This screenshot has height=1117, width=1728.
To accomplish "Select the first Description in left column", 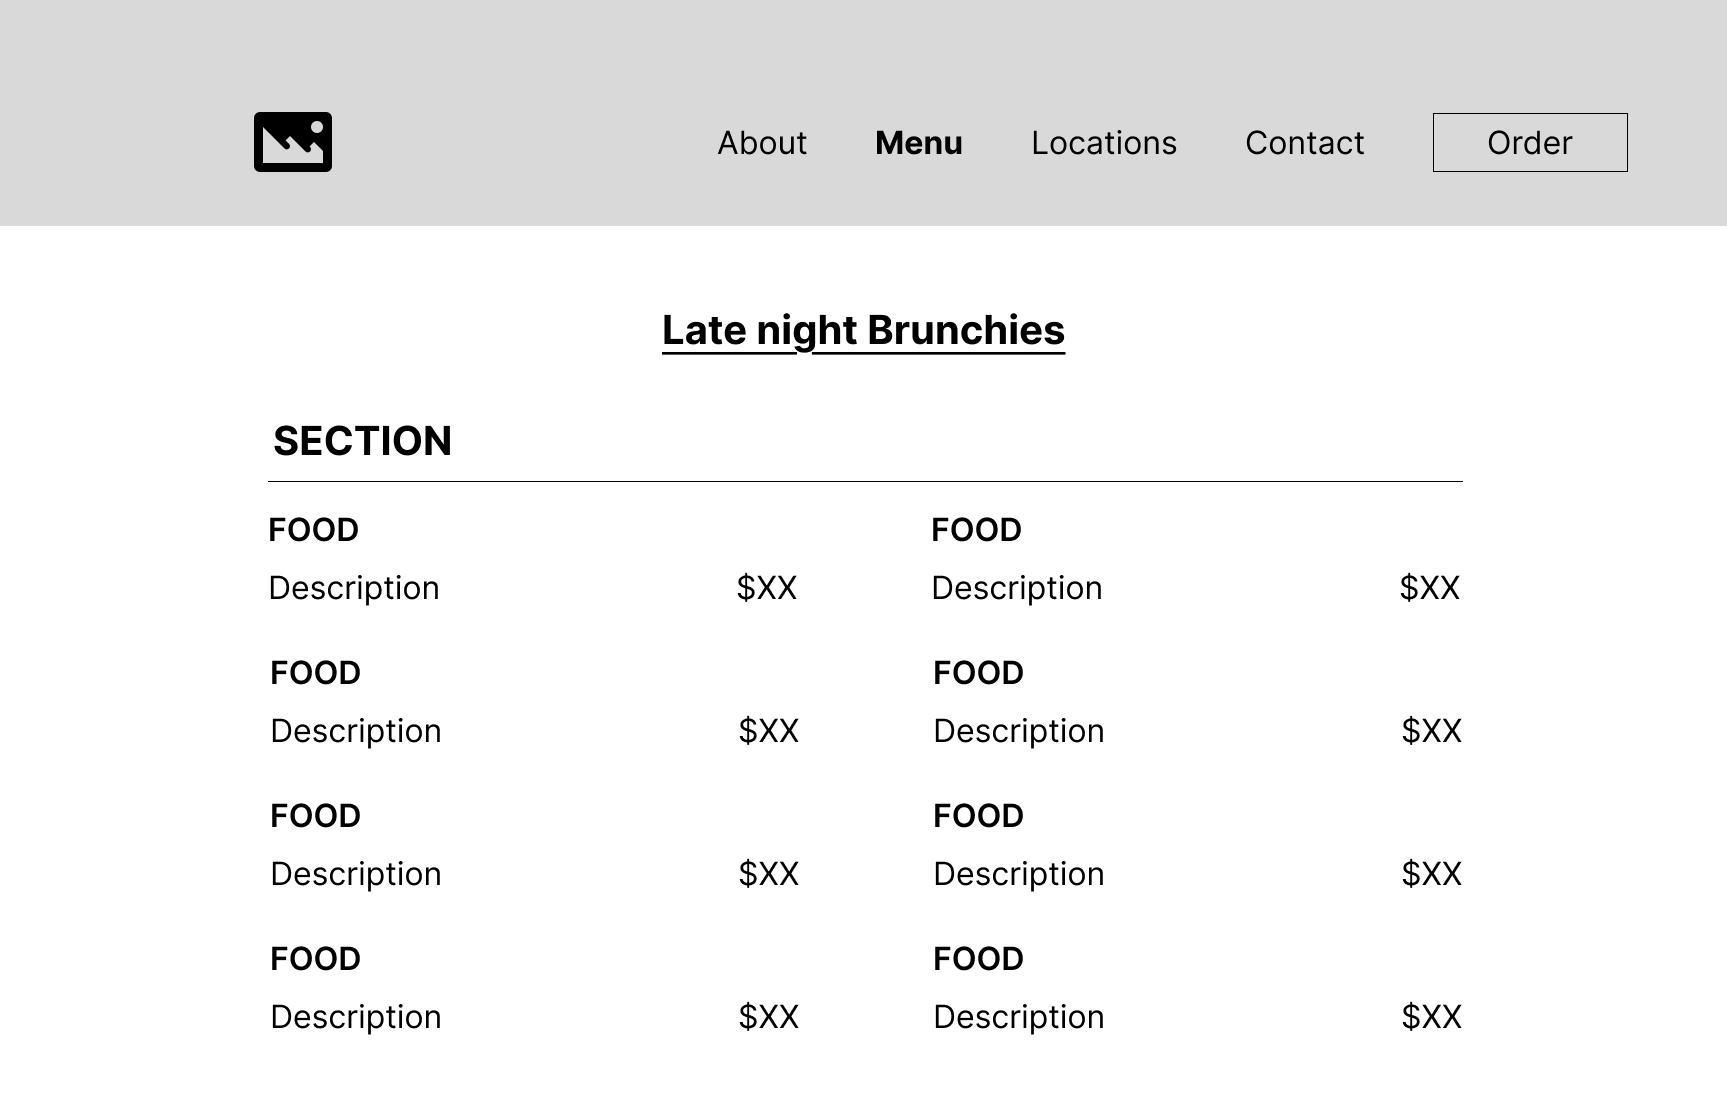I will (x=354, y=588).
